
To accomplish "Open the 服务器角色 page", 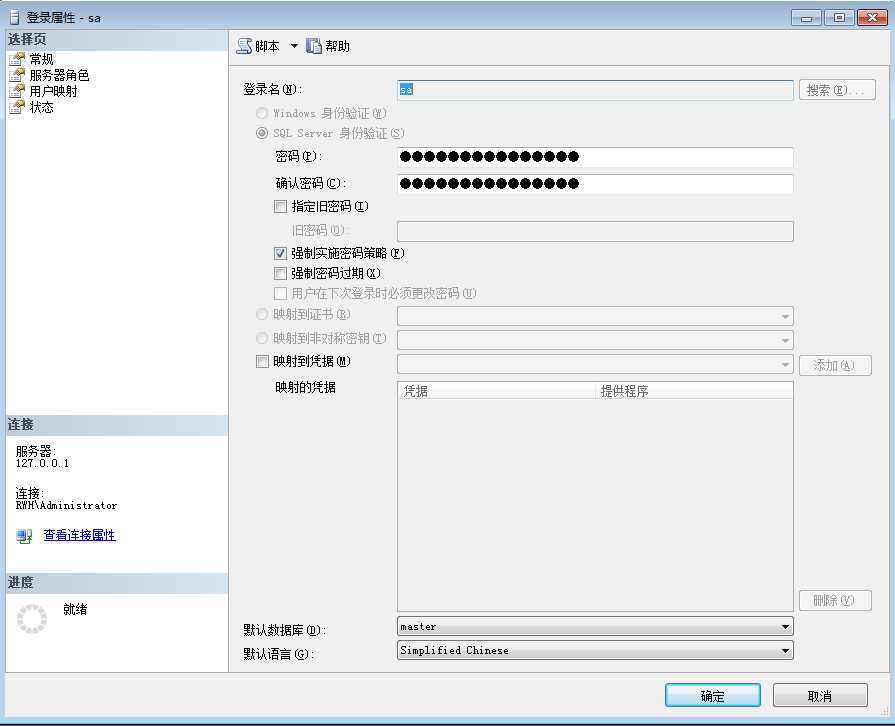I will pos(59,75).
